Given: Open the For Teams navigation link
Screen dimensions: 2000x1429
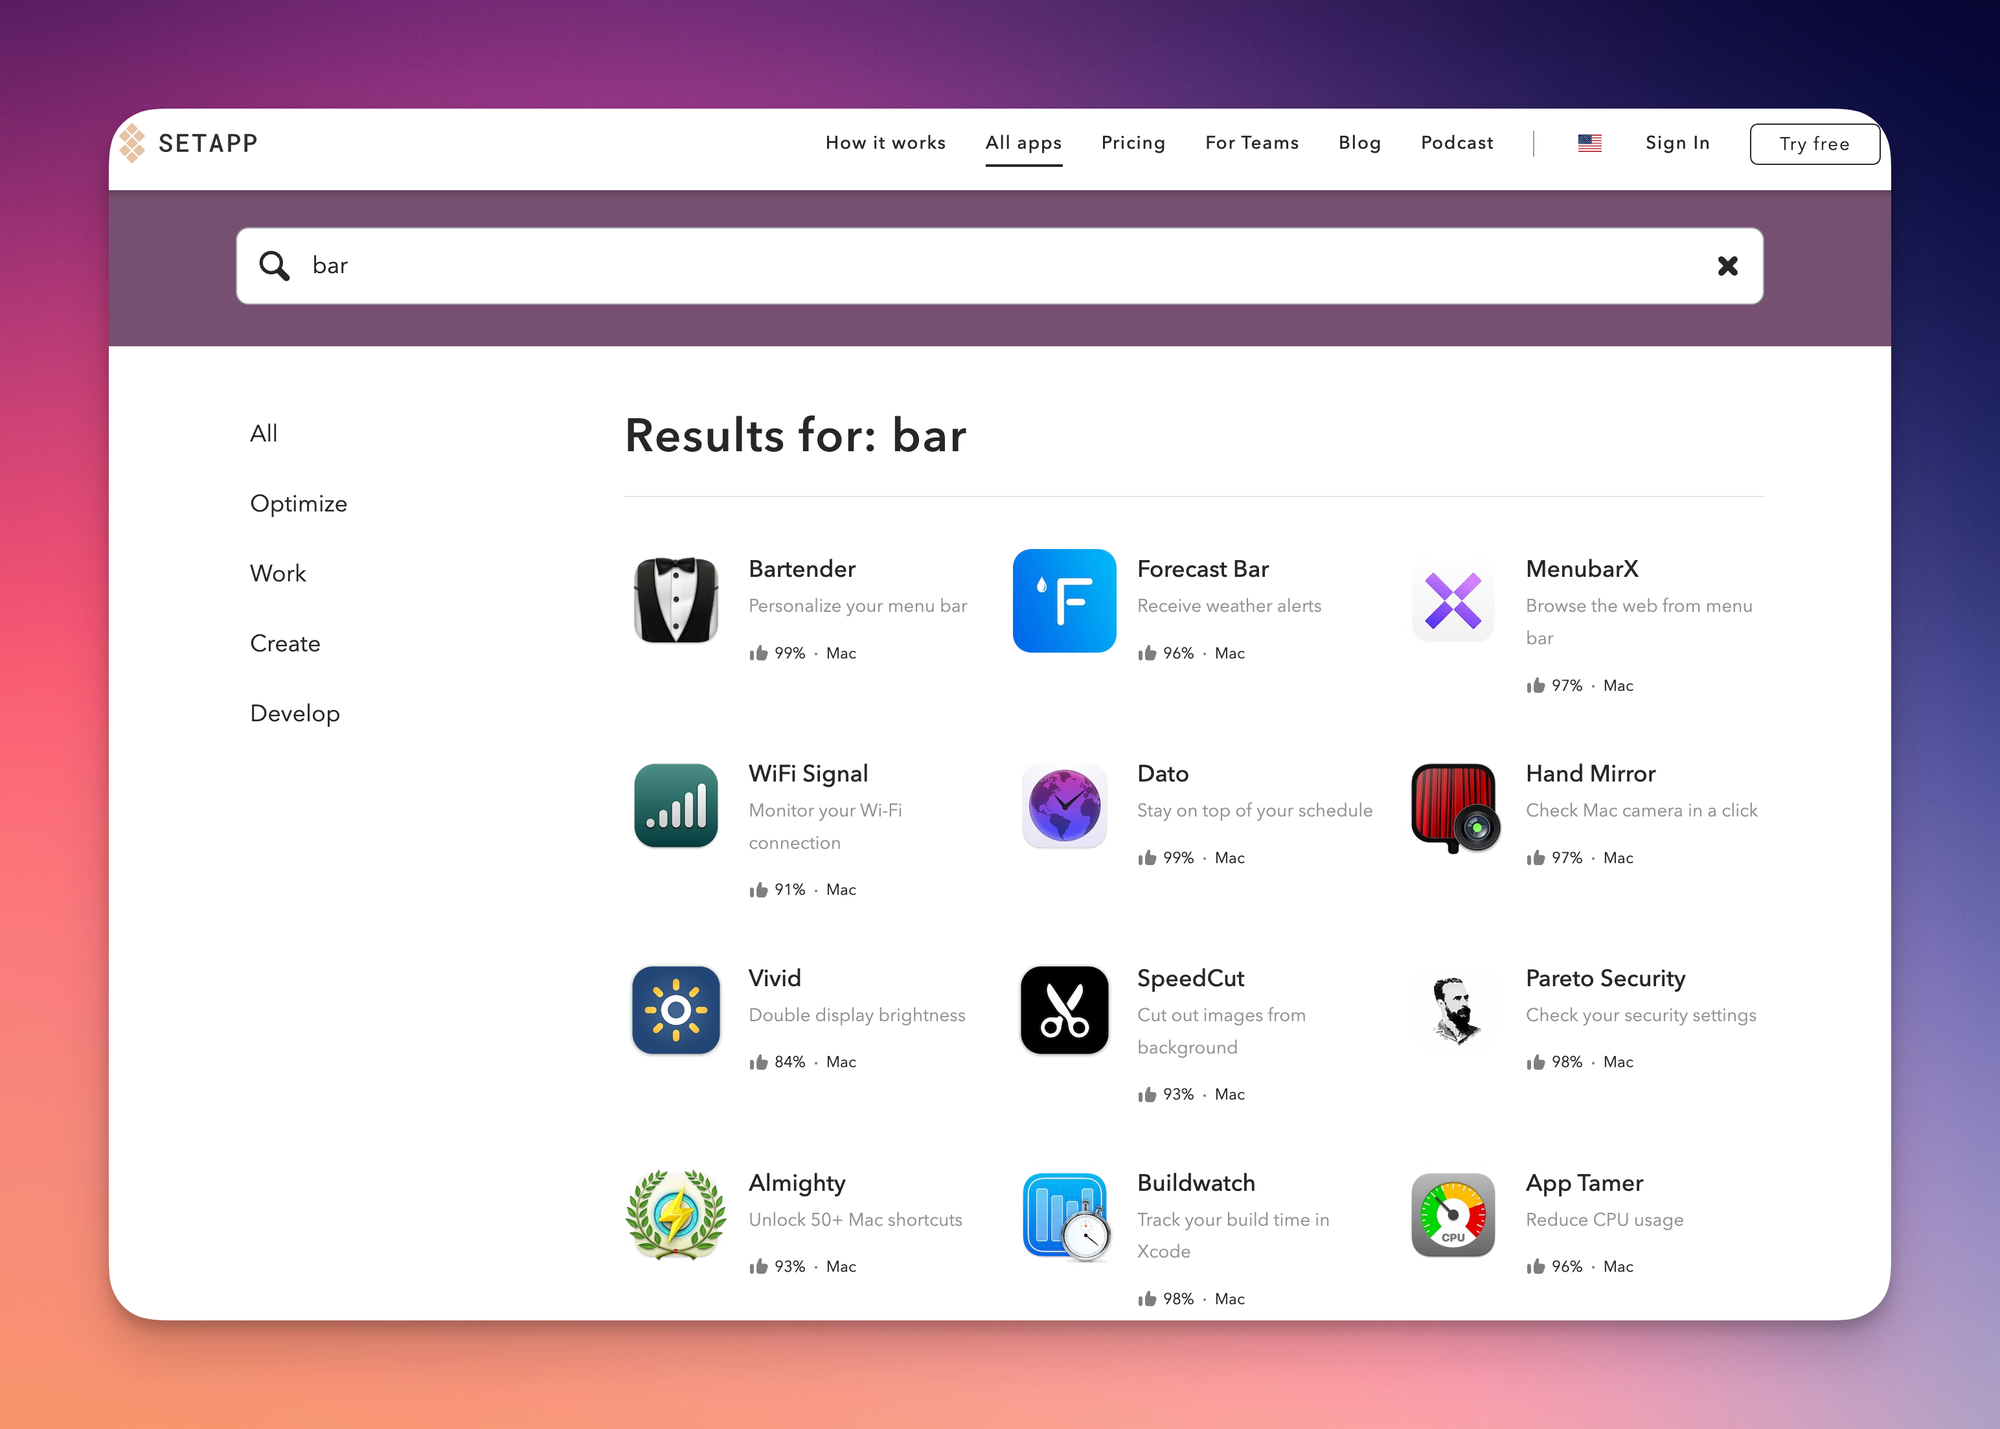Looking at the screenshot, I should click(x=1251, y=143).
